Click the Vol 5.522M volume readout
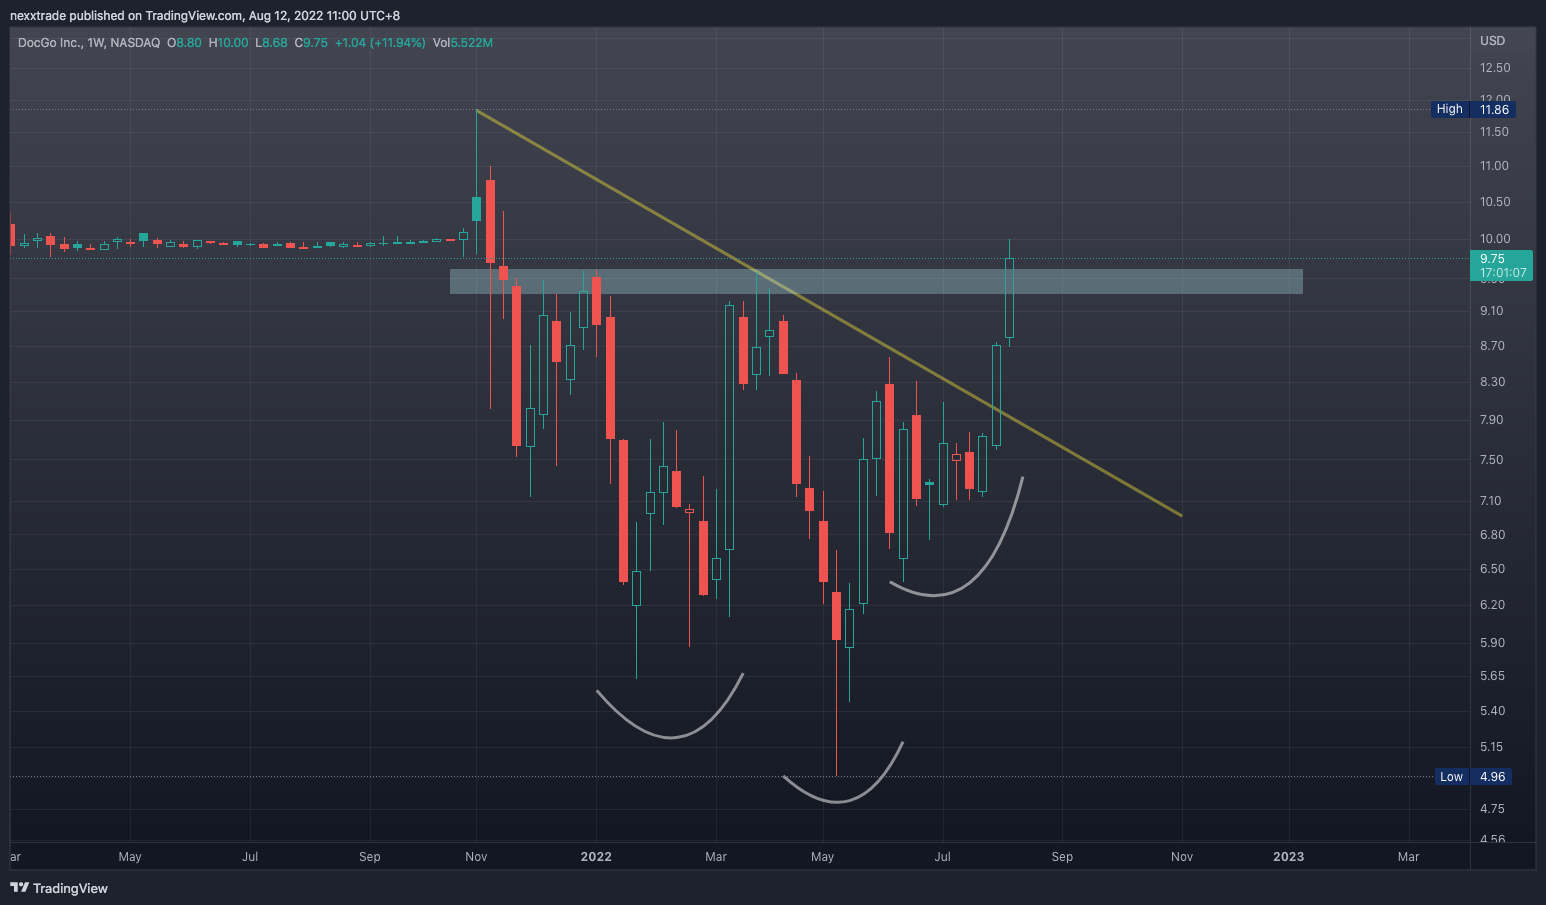The image size is (1546, 905). 463,43
